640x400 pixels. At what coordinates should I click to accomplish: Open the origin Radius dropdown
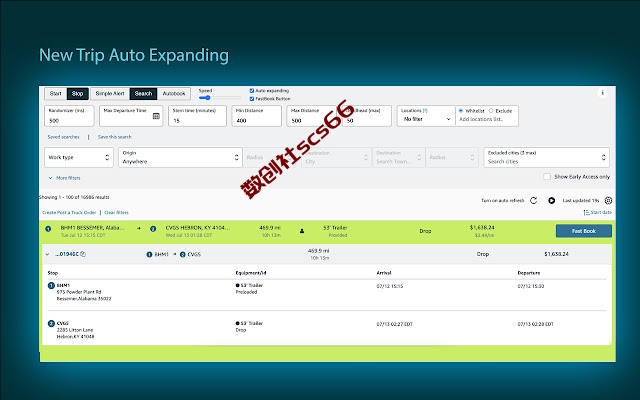(272, 157)
